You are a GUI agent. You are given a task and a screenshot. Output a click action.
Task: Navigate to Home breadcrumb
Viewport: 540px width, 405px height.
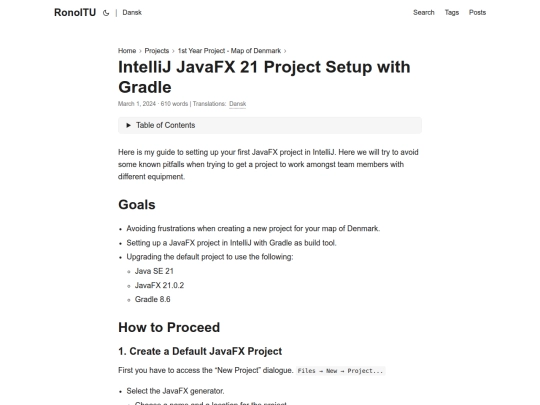pos(127,51)
